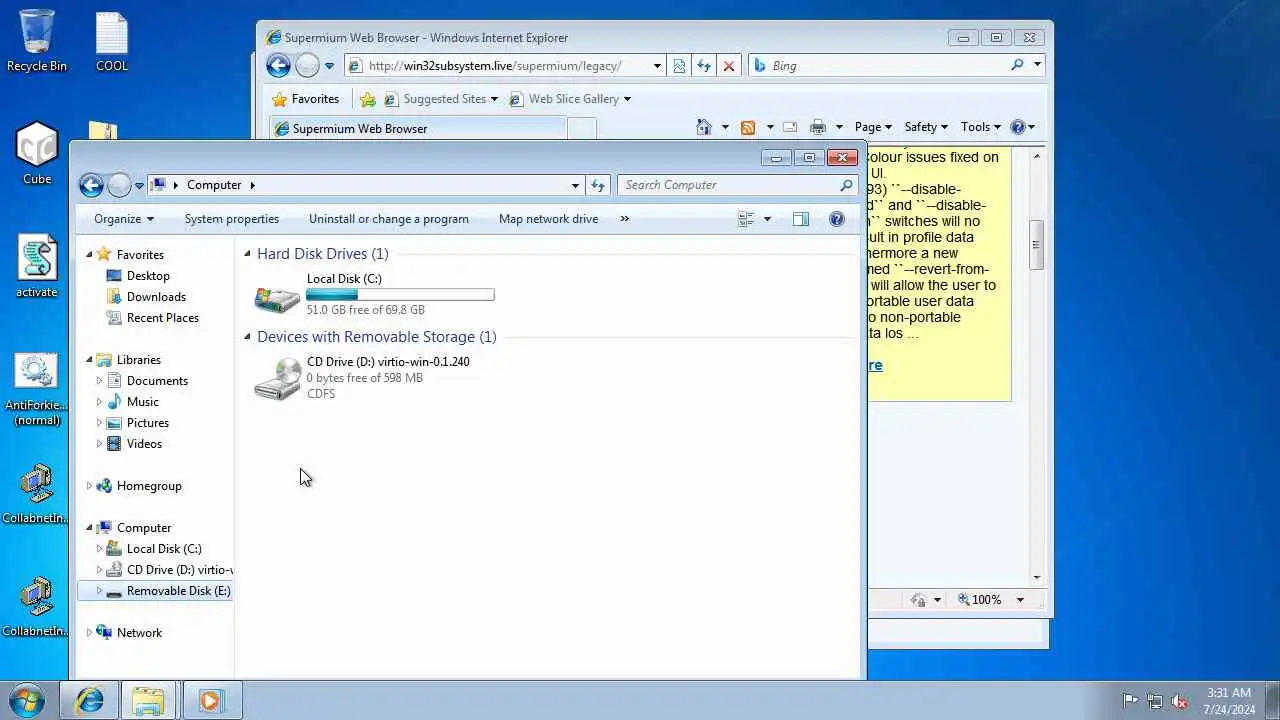The image size is (1280, 720).
Task: Click the Refresh button in Internet Explorer
Action: (704, 66)
